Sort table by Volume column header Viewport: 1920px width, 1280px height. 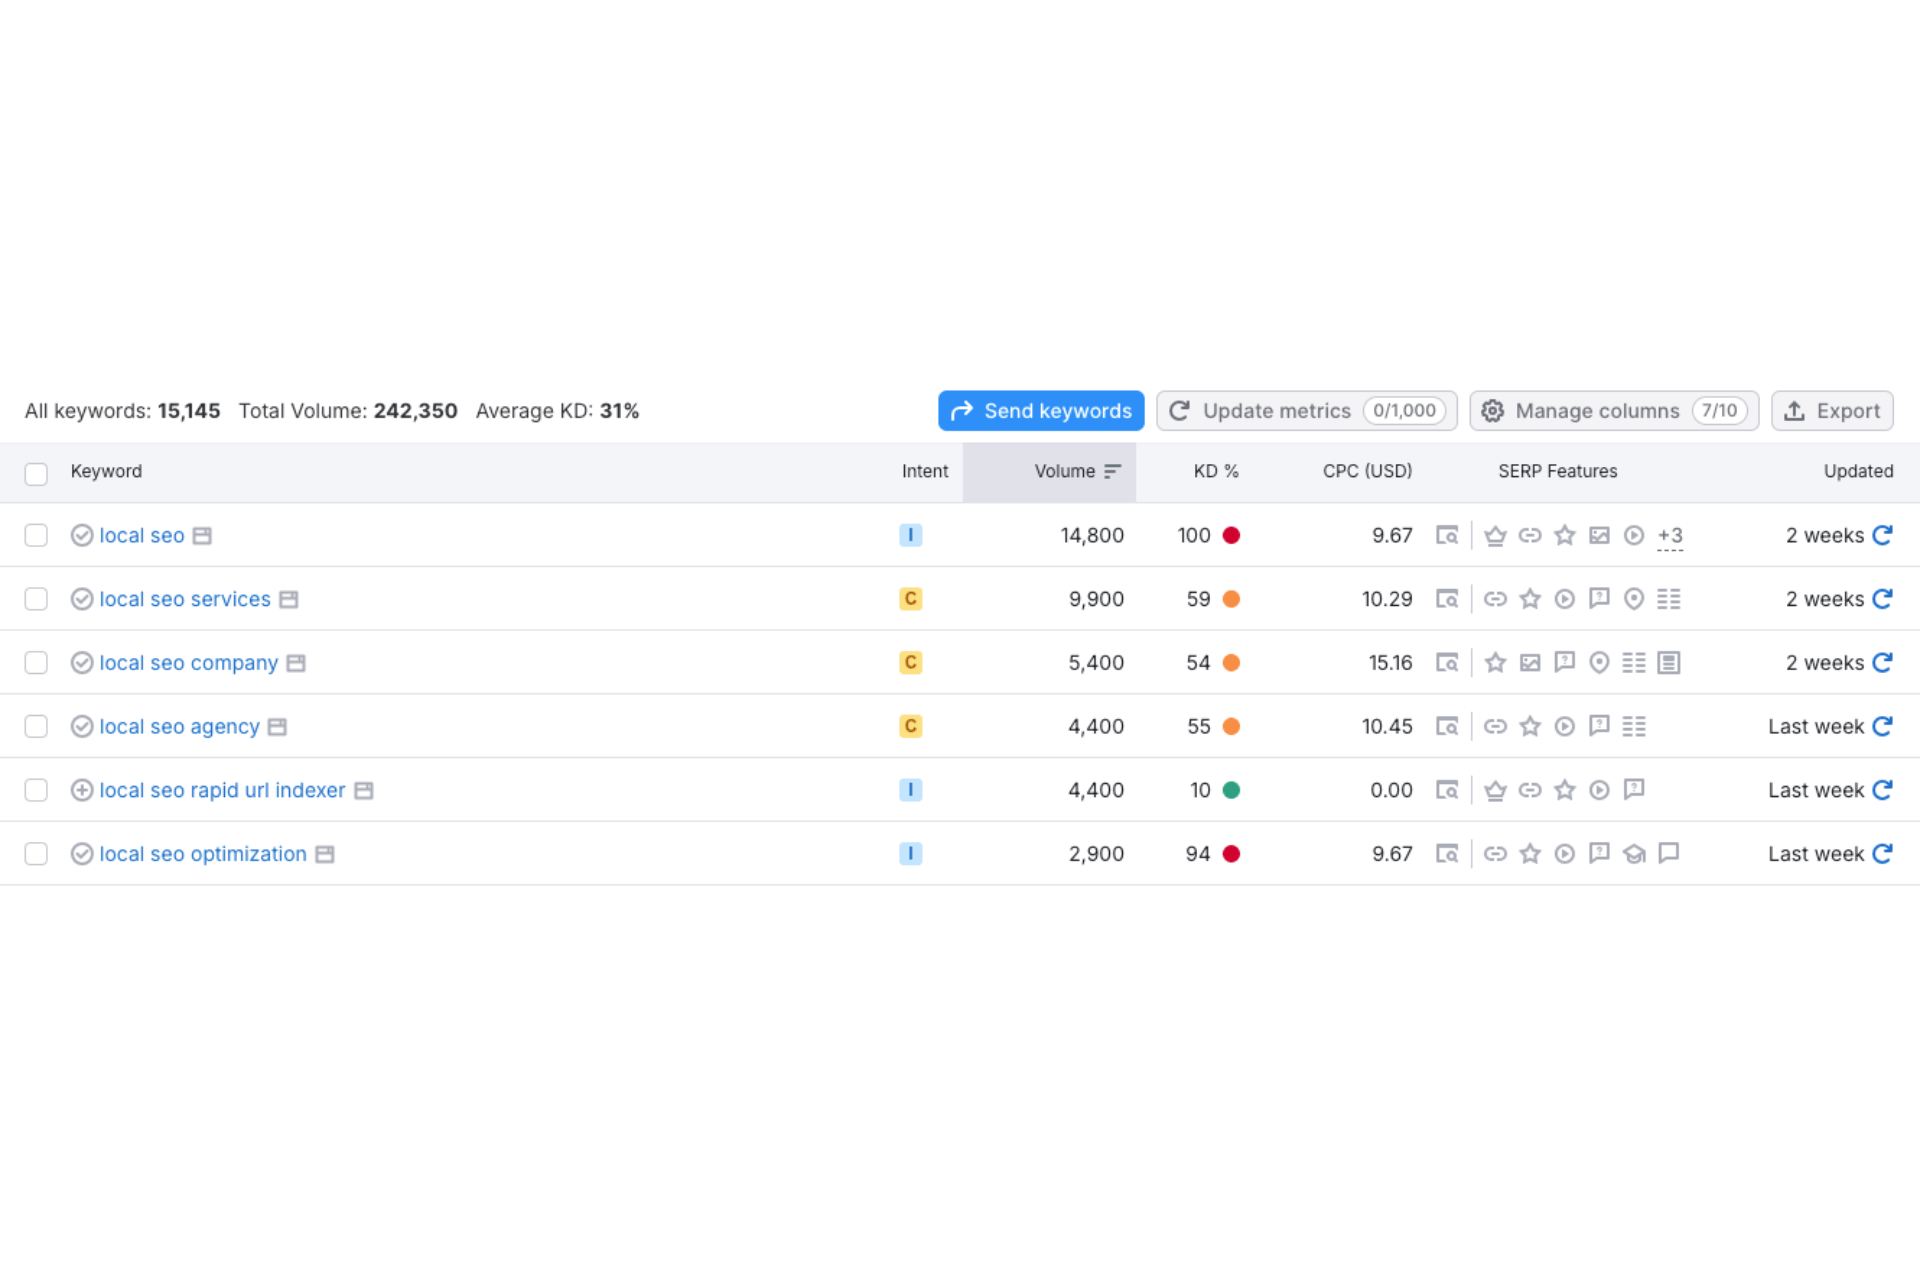pos(1064,471)
